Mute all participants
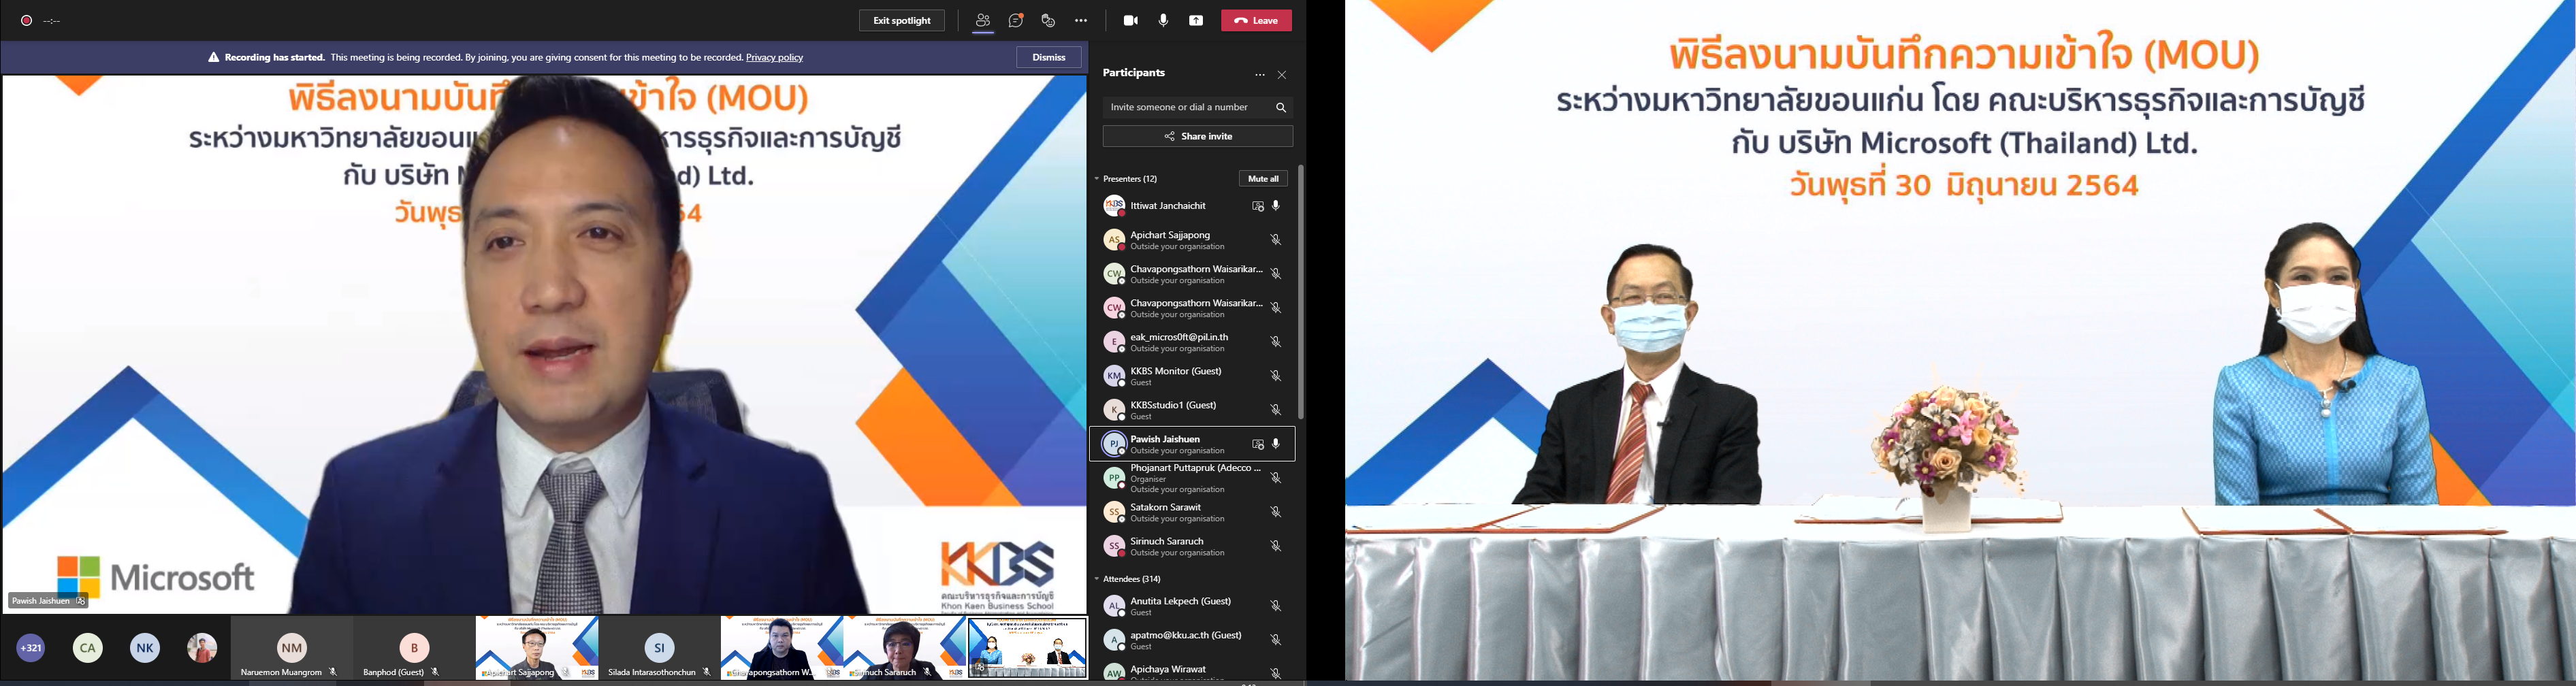The image size is (2576, 686). pyautogui.click(x=1263, y=179)
